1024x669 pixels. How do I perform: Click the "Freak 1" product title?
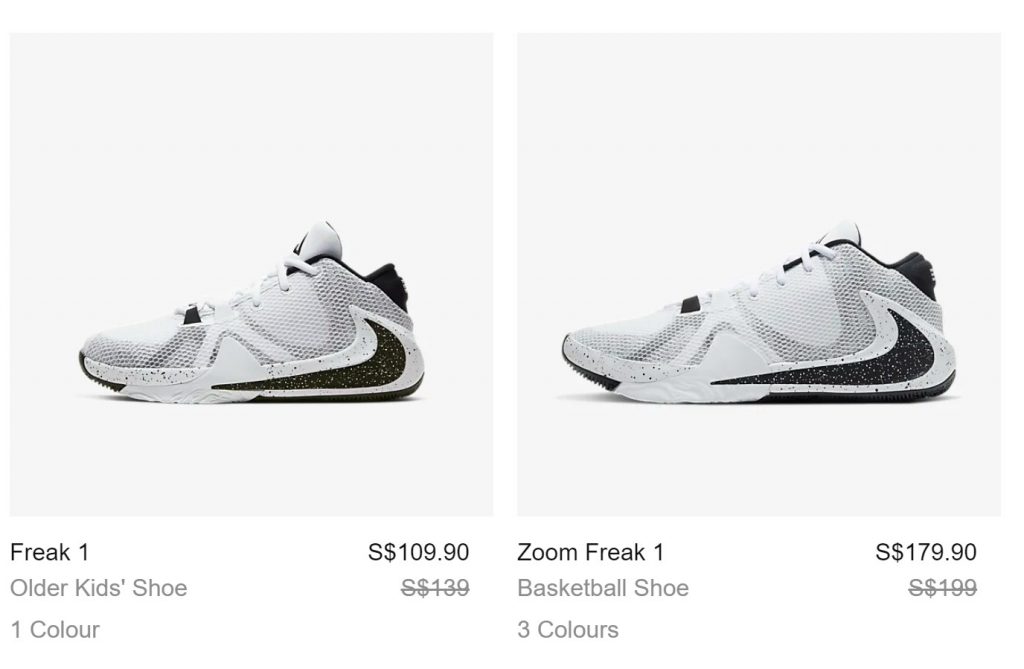pyautogui.click(x=49, y=552)
